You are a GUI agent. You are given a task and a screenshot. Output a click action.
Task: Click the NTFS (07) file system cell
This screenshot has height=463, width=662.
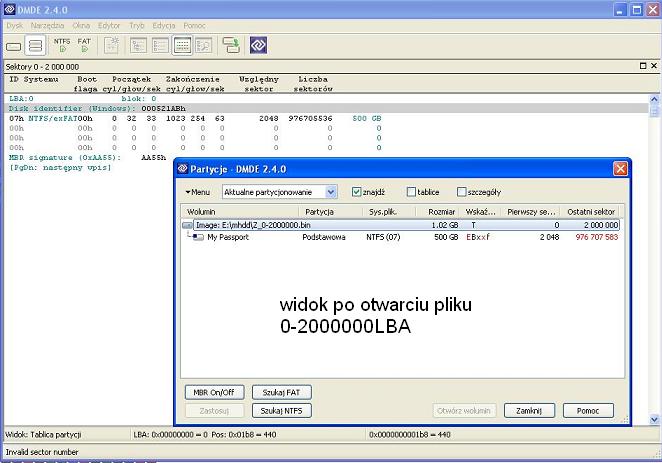pos(383,237)
